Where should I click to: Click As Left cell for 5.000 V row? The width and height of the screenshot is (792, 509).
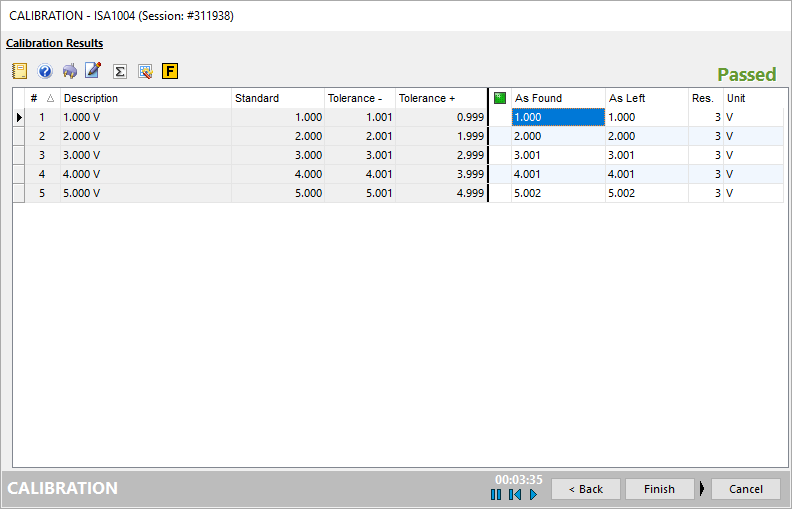646,193
